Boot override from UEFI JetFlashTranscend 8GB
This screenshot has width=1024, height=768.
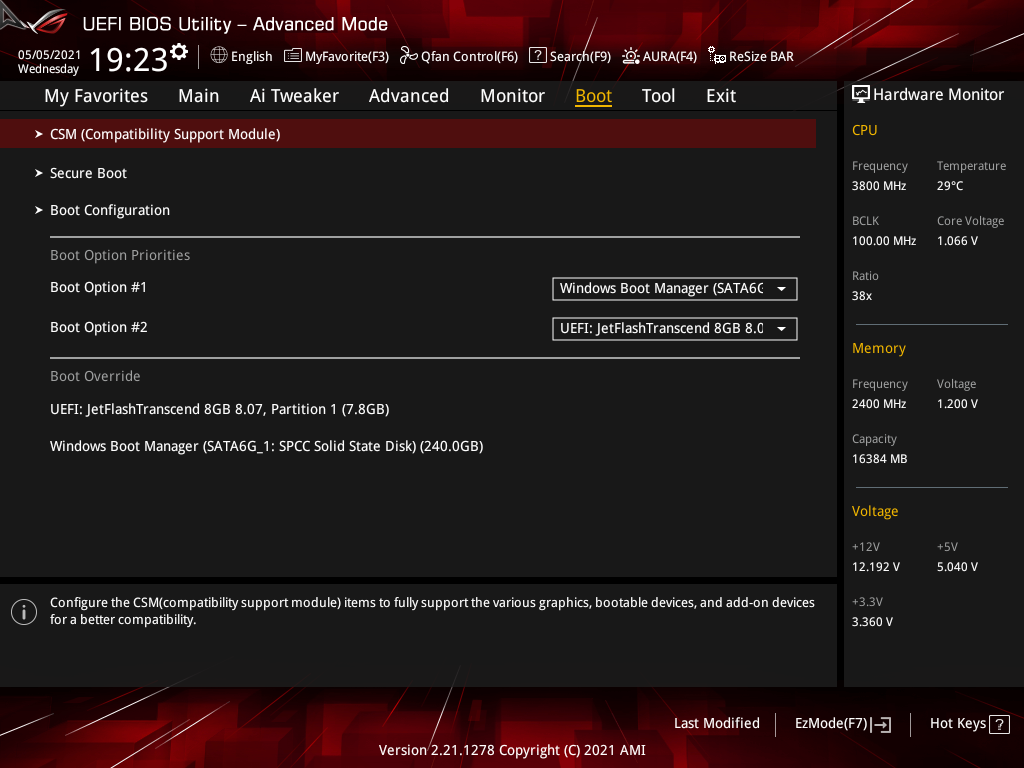[x=219, y=409]
